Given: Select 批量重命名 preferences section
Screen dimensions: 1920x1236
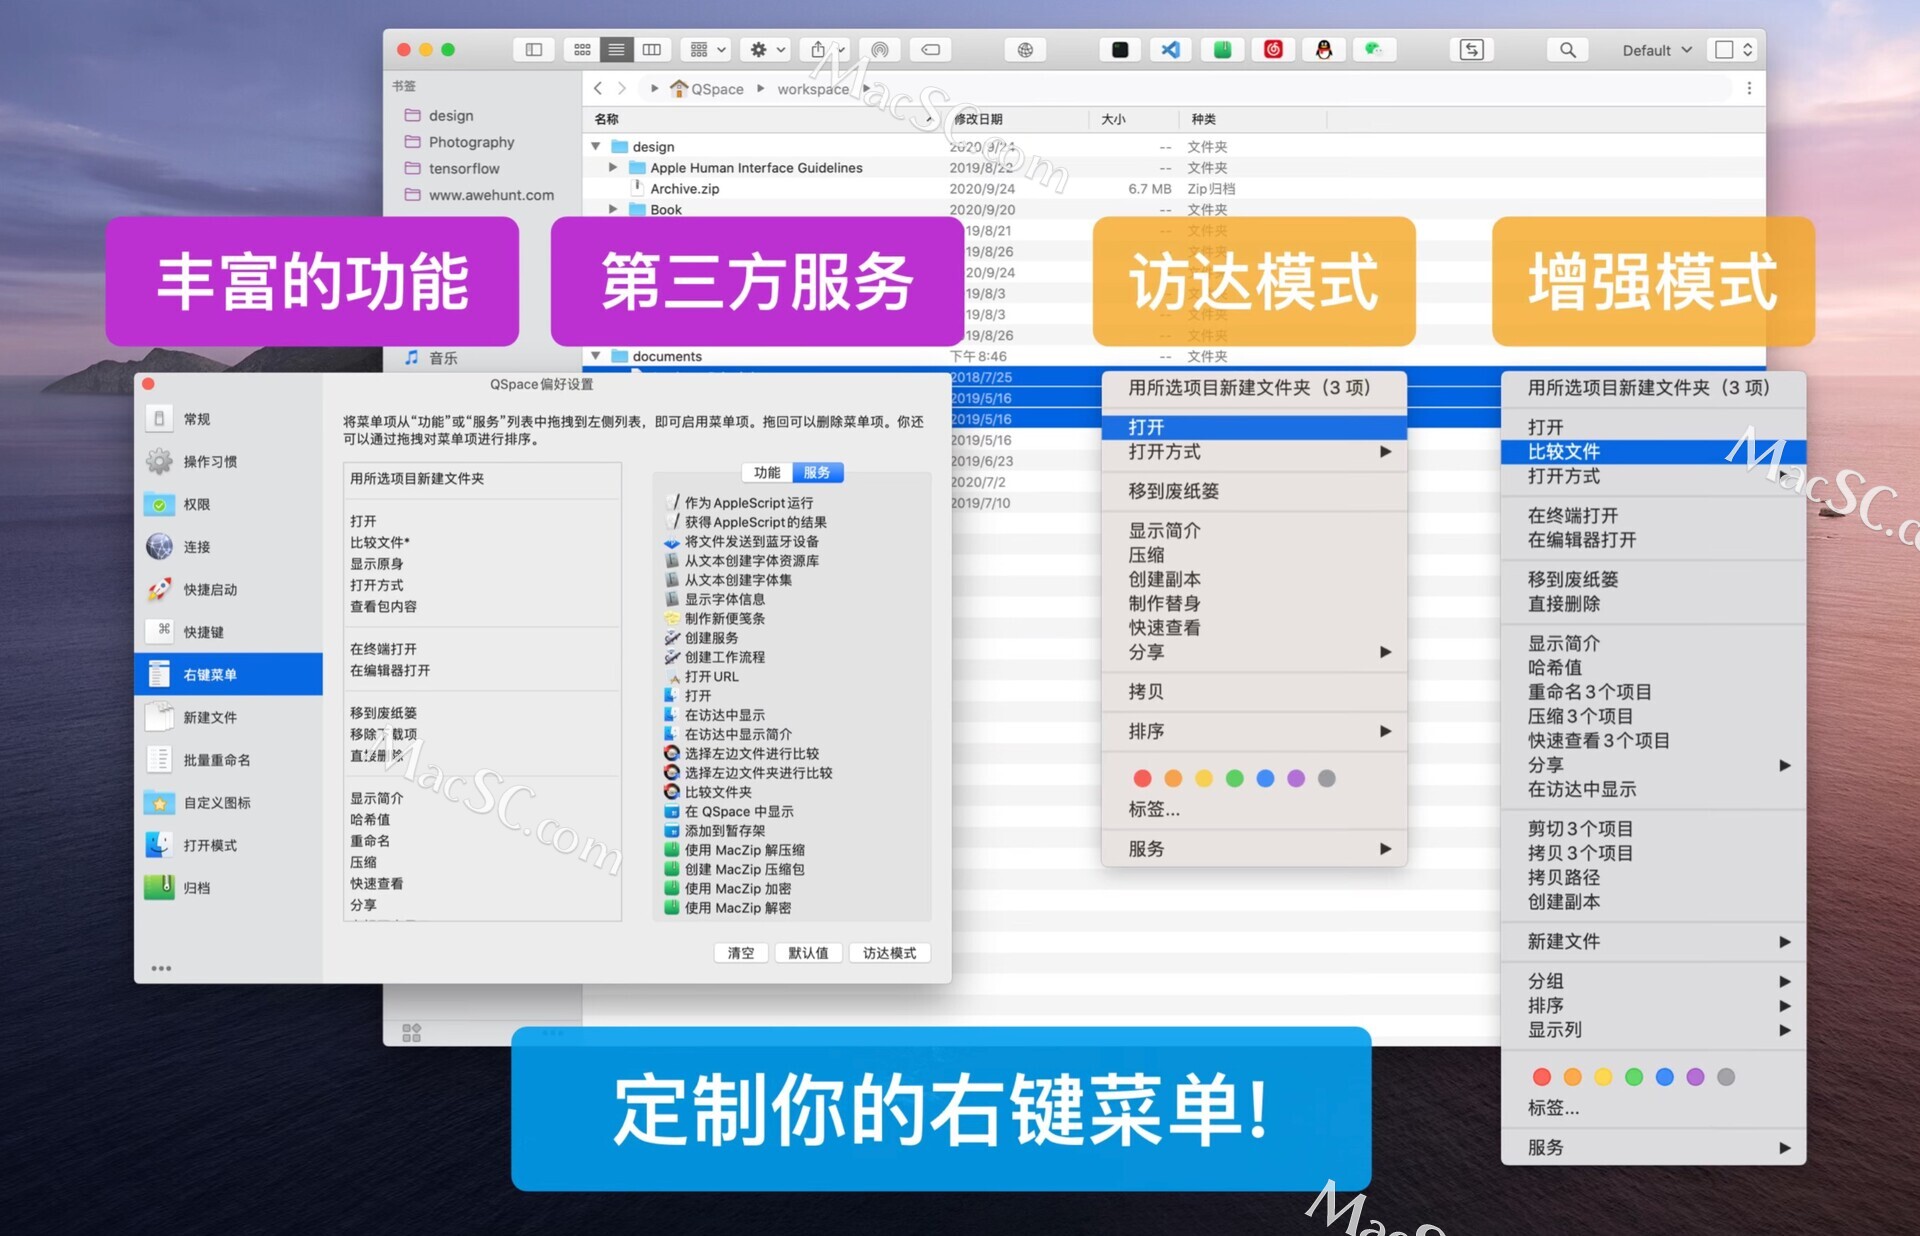Looking at the screenshot, I should (x=229, y=760).
